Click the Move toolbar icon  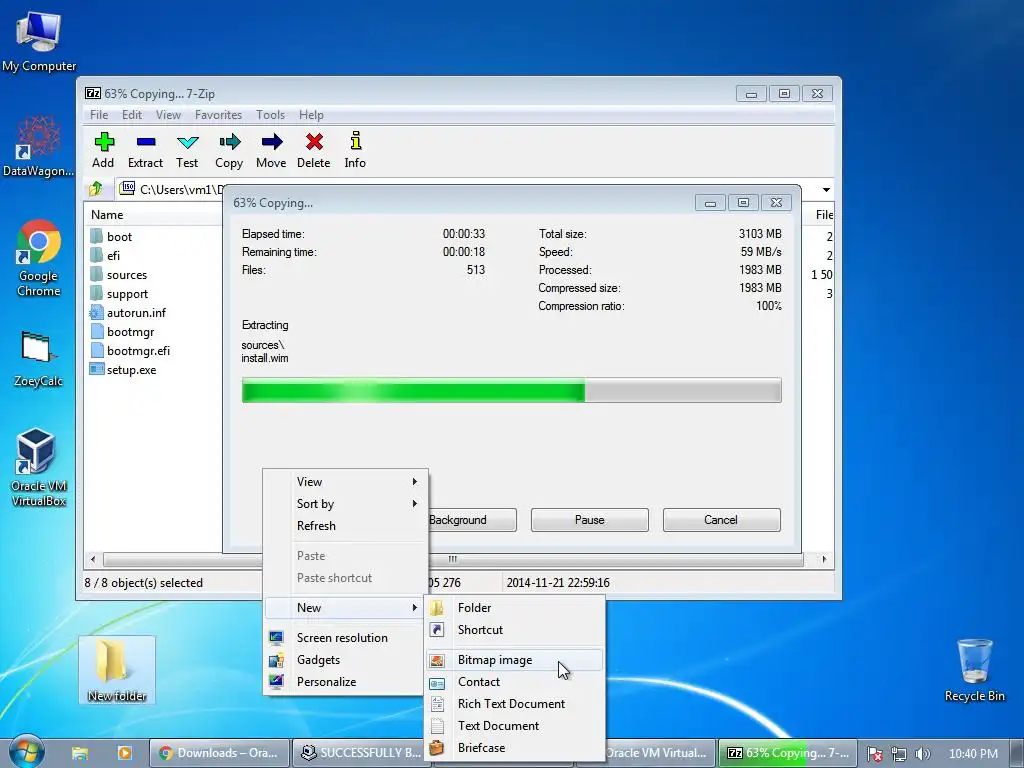[271, 150]
